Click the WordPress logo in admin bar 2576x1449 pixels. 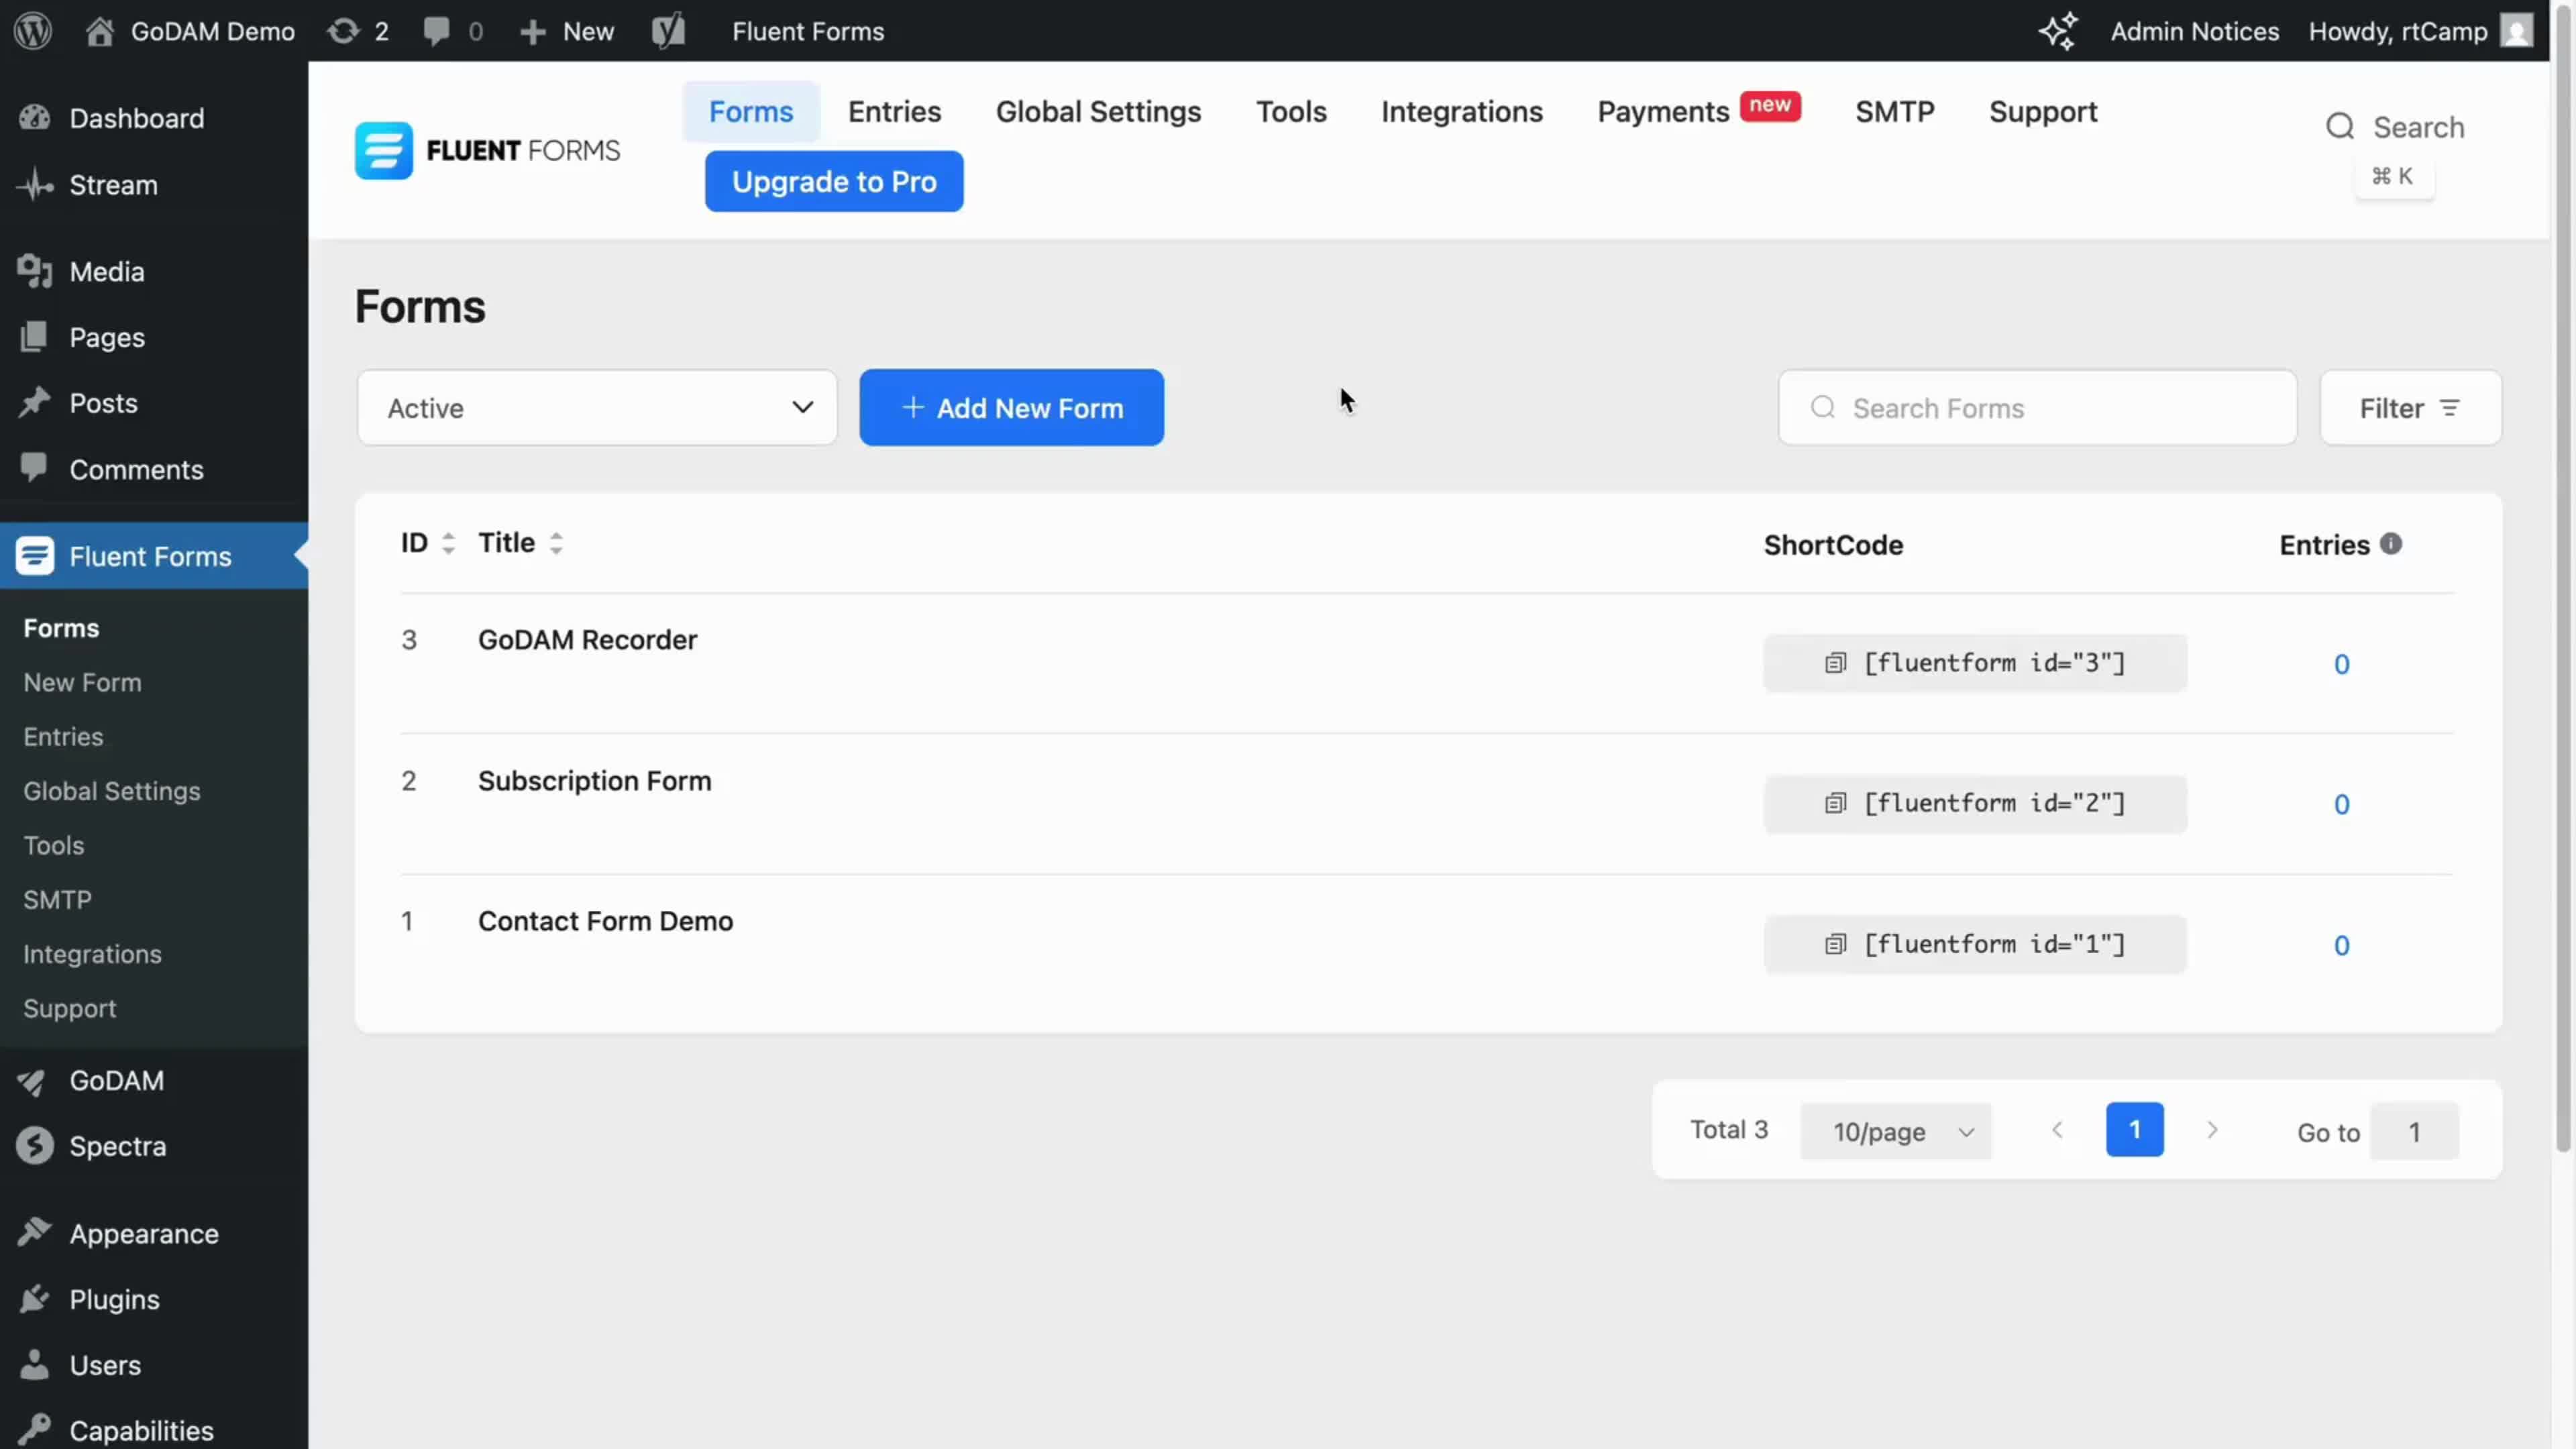coord(33,31)
